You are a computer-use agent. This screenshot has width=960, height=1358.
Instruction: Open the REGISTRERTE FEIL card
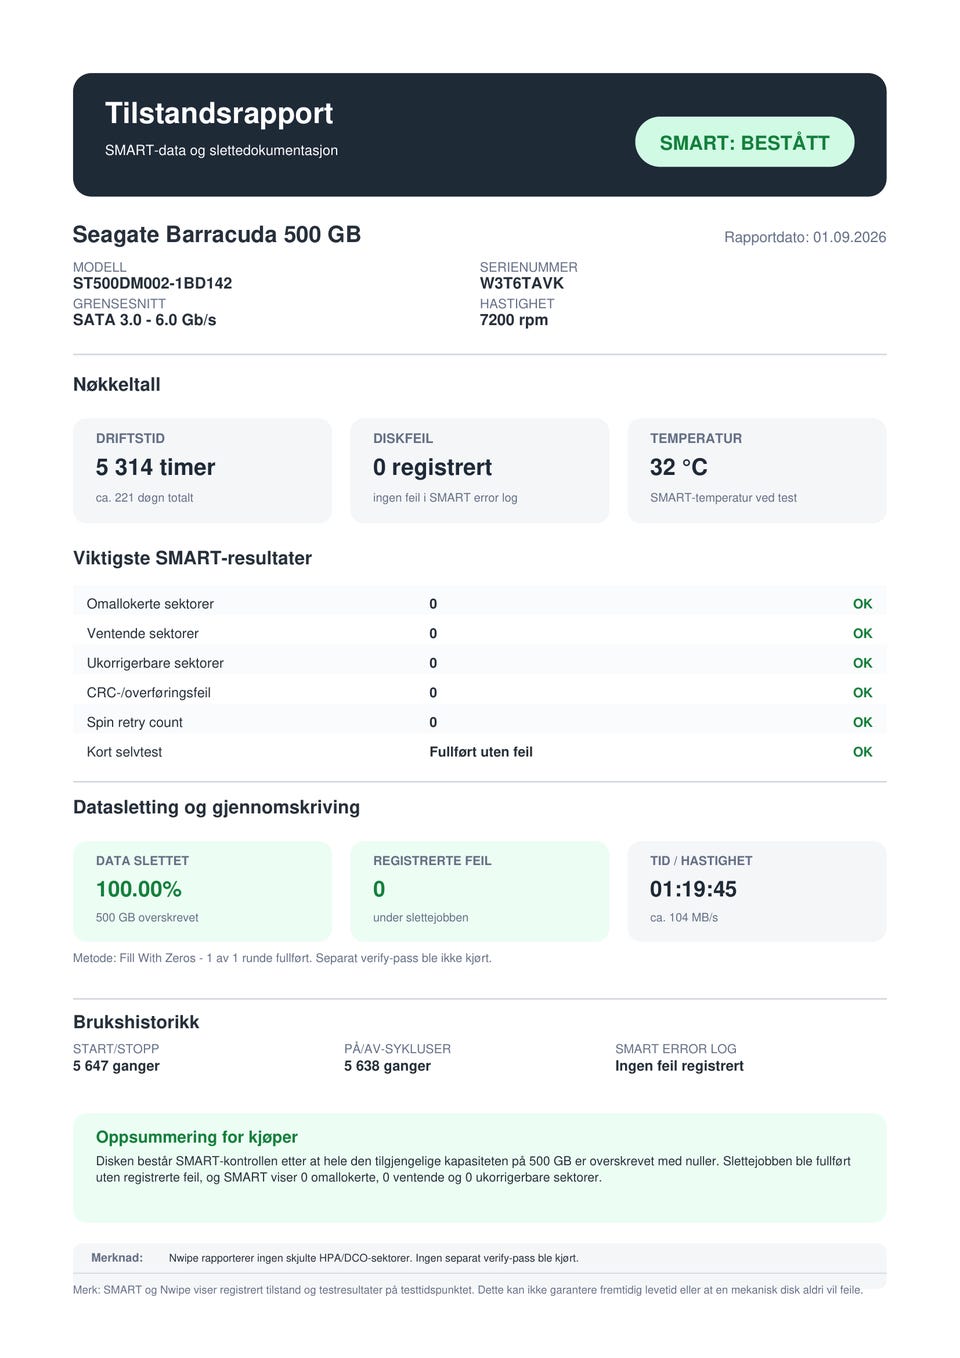(x=479, y=891)
